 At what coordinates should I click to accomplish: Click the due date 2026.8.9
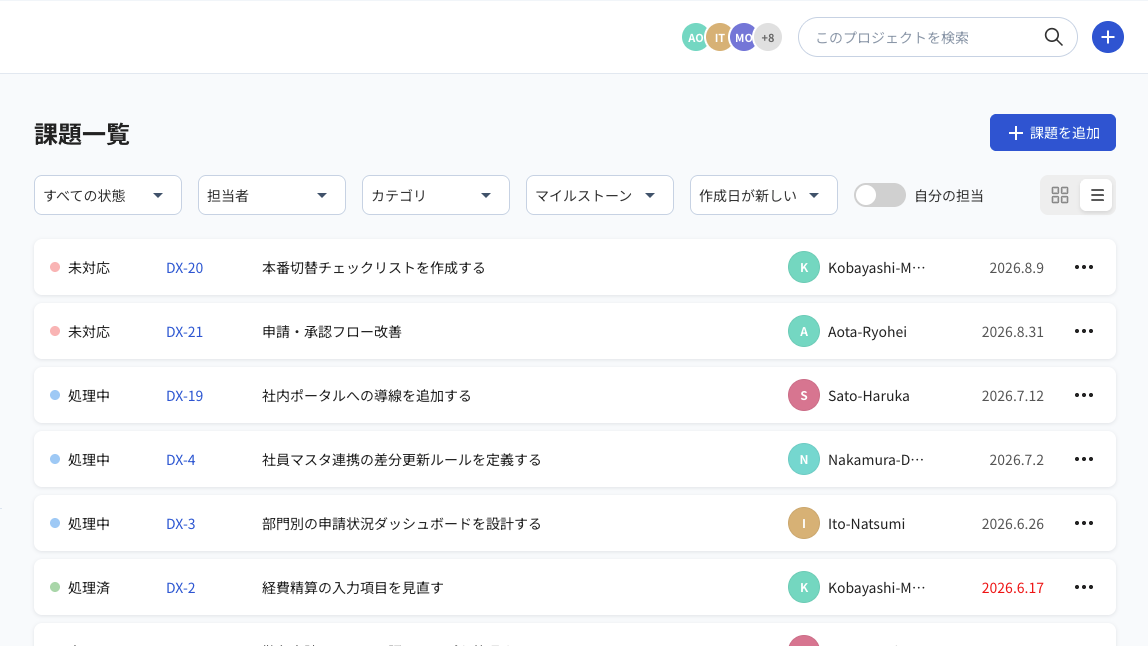point(1016,268)
